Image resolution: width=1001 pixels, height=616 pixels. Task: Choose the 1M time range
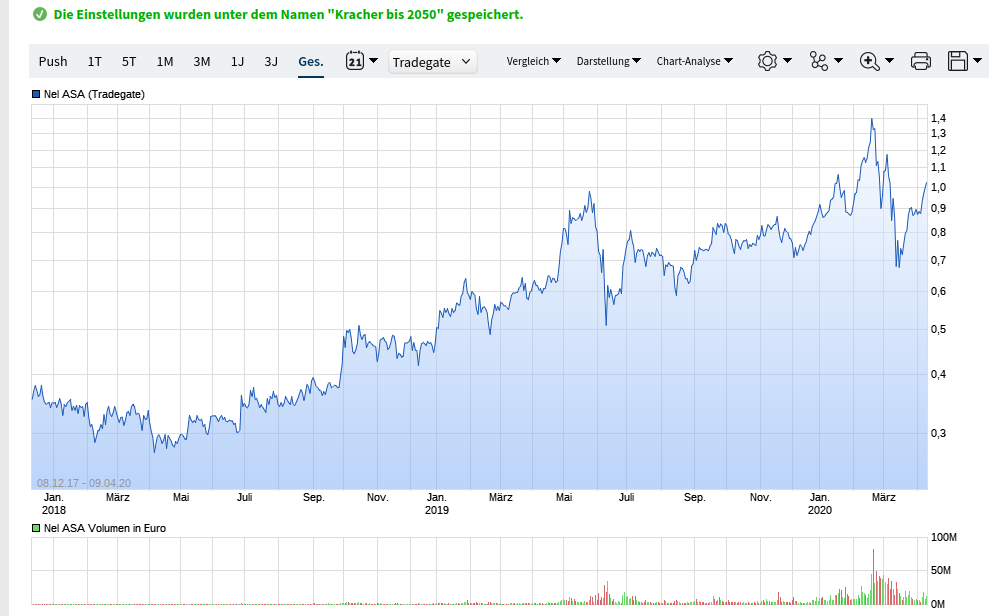(165, 61)
